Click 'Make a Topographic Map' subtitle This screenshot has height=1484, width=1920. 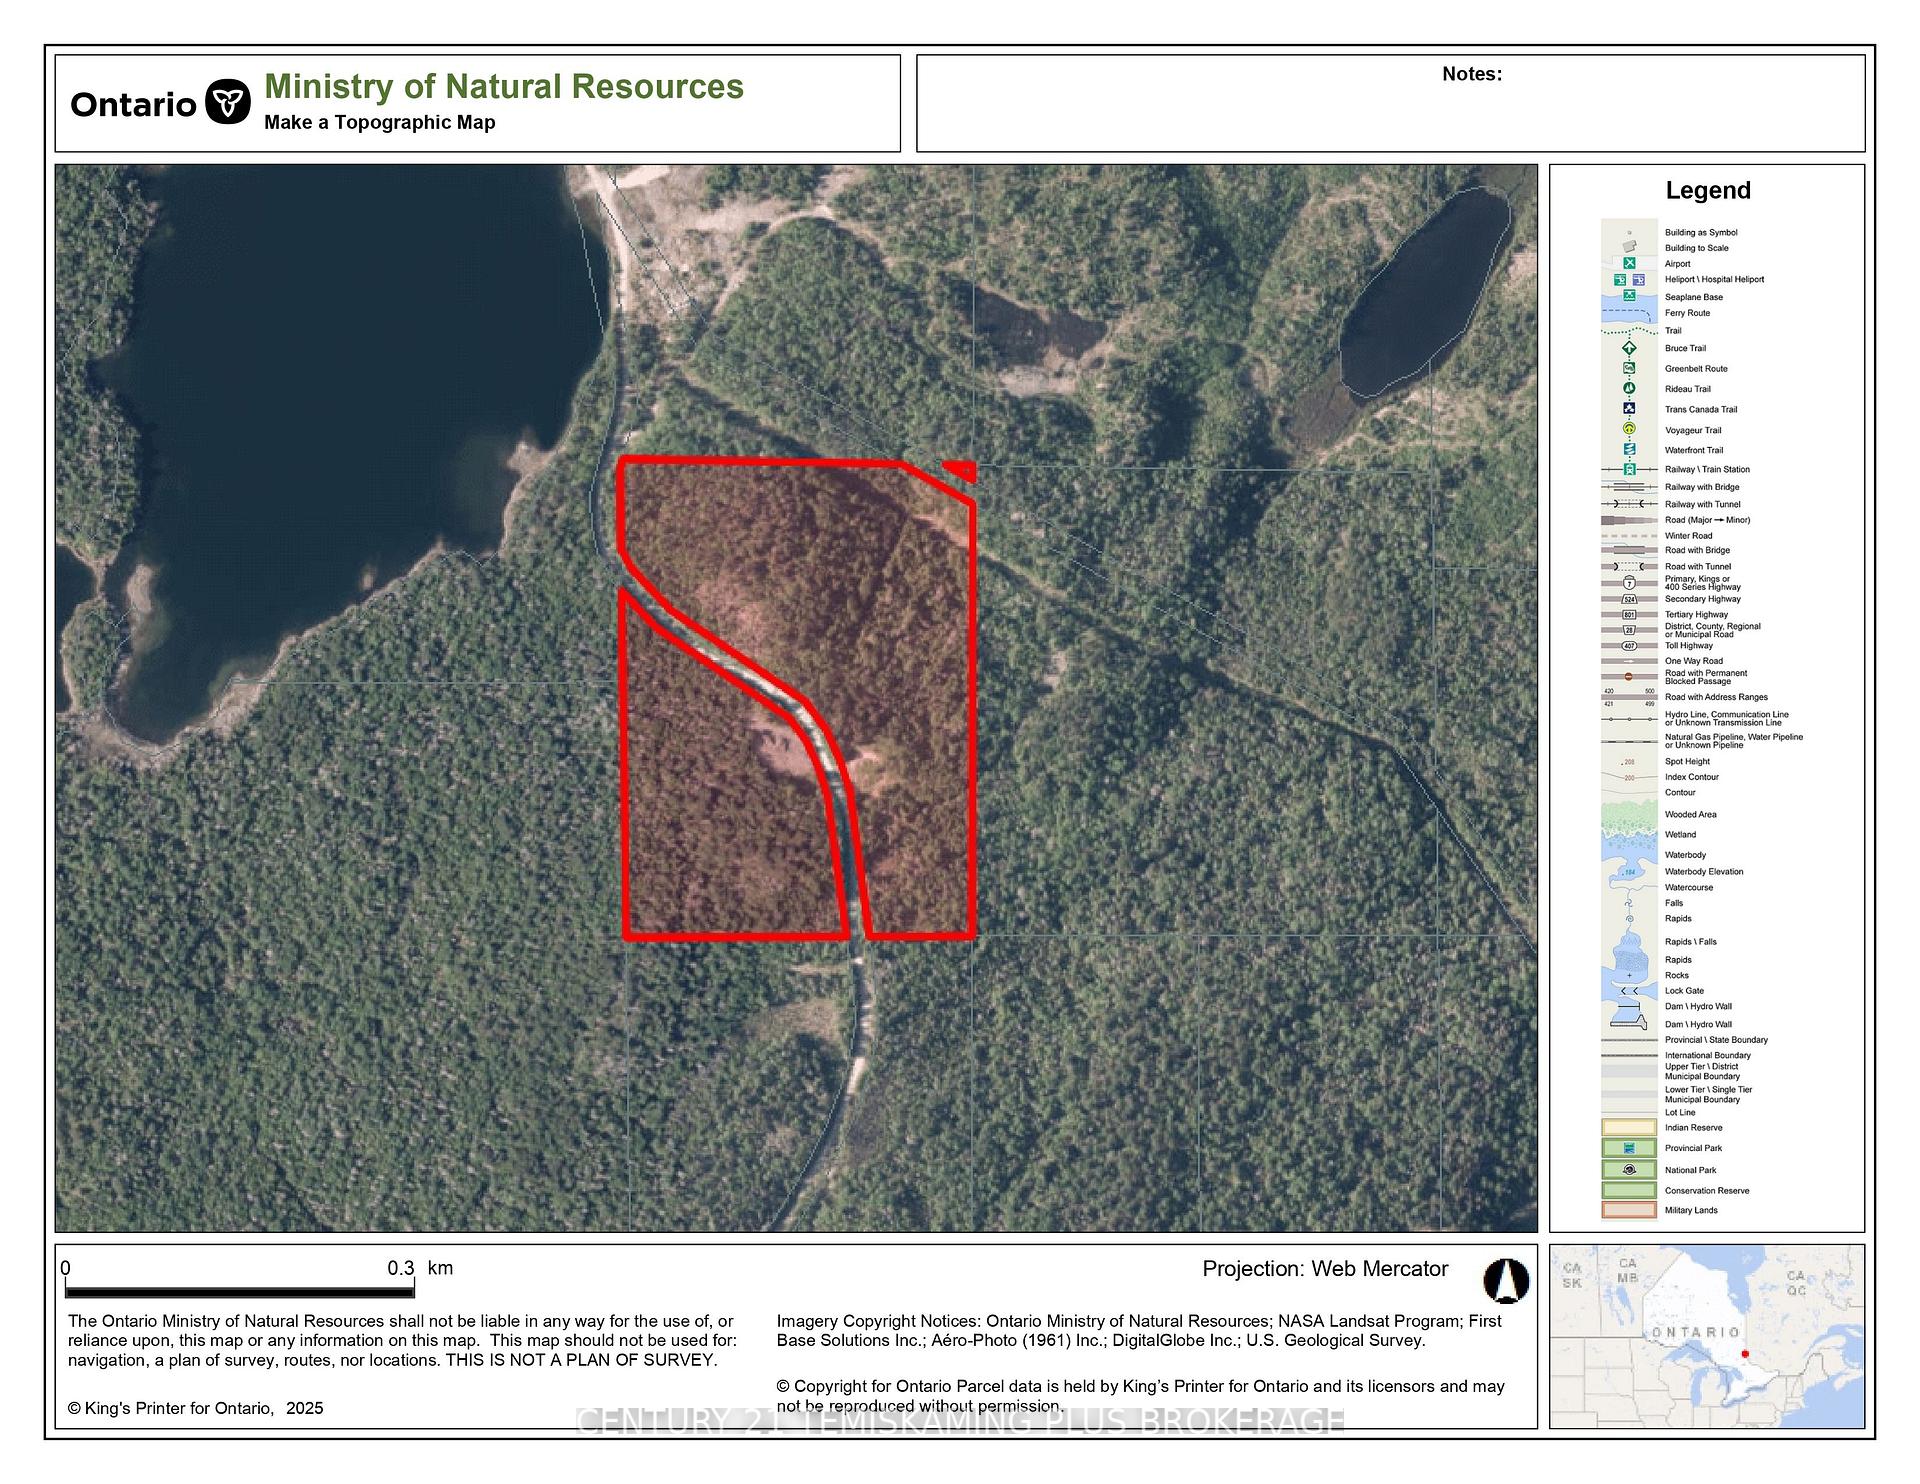pyautogui.click(x=380, y=122)
